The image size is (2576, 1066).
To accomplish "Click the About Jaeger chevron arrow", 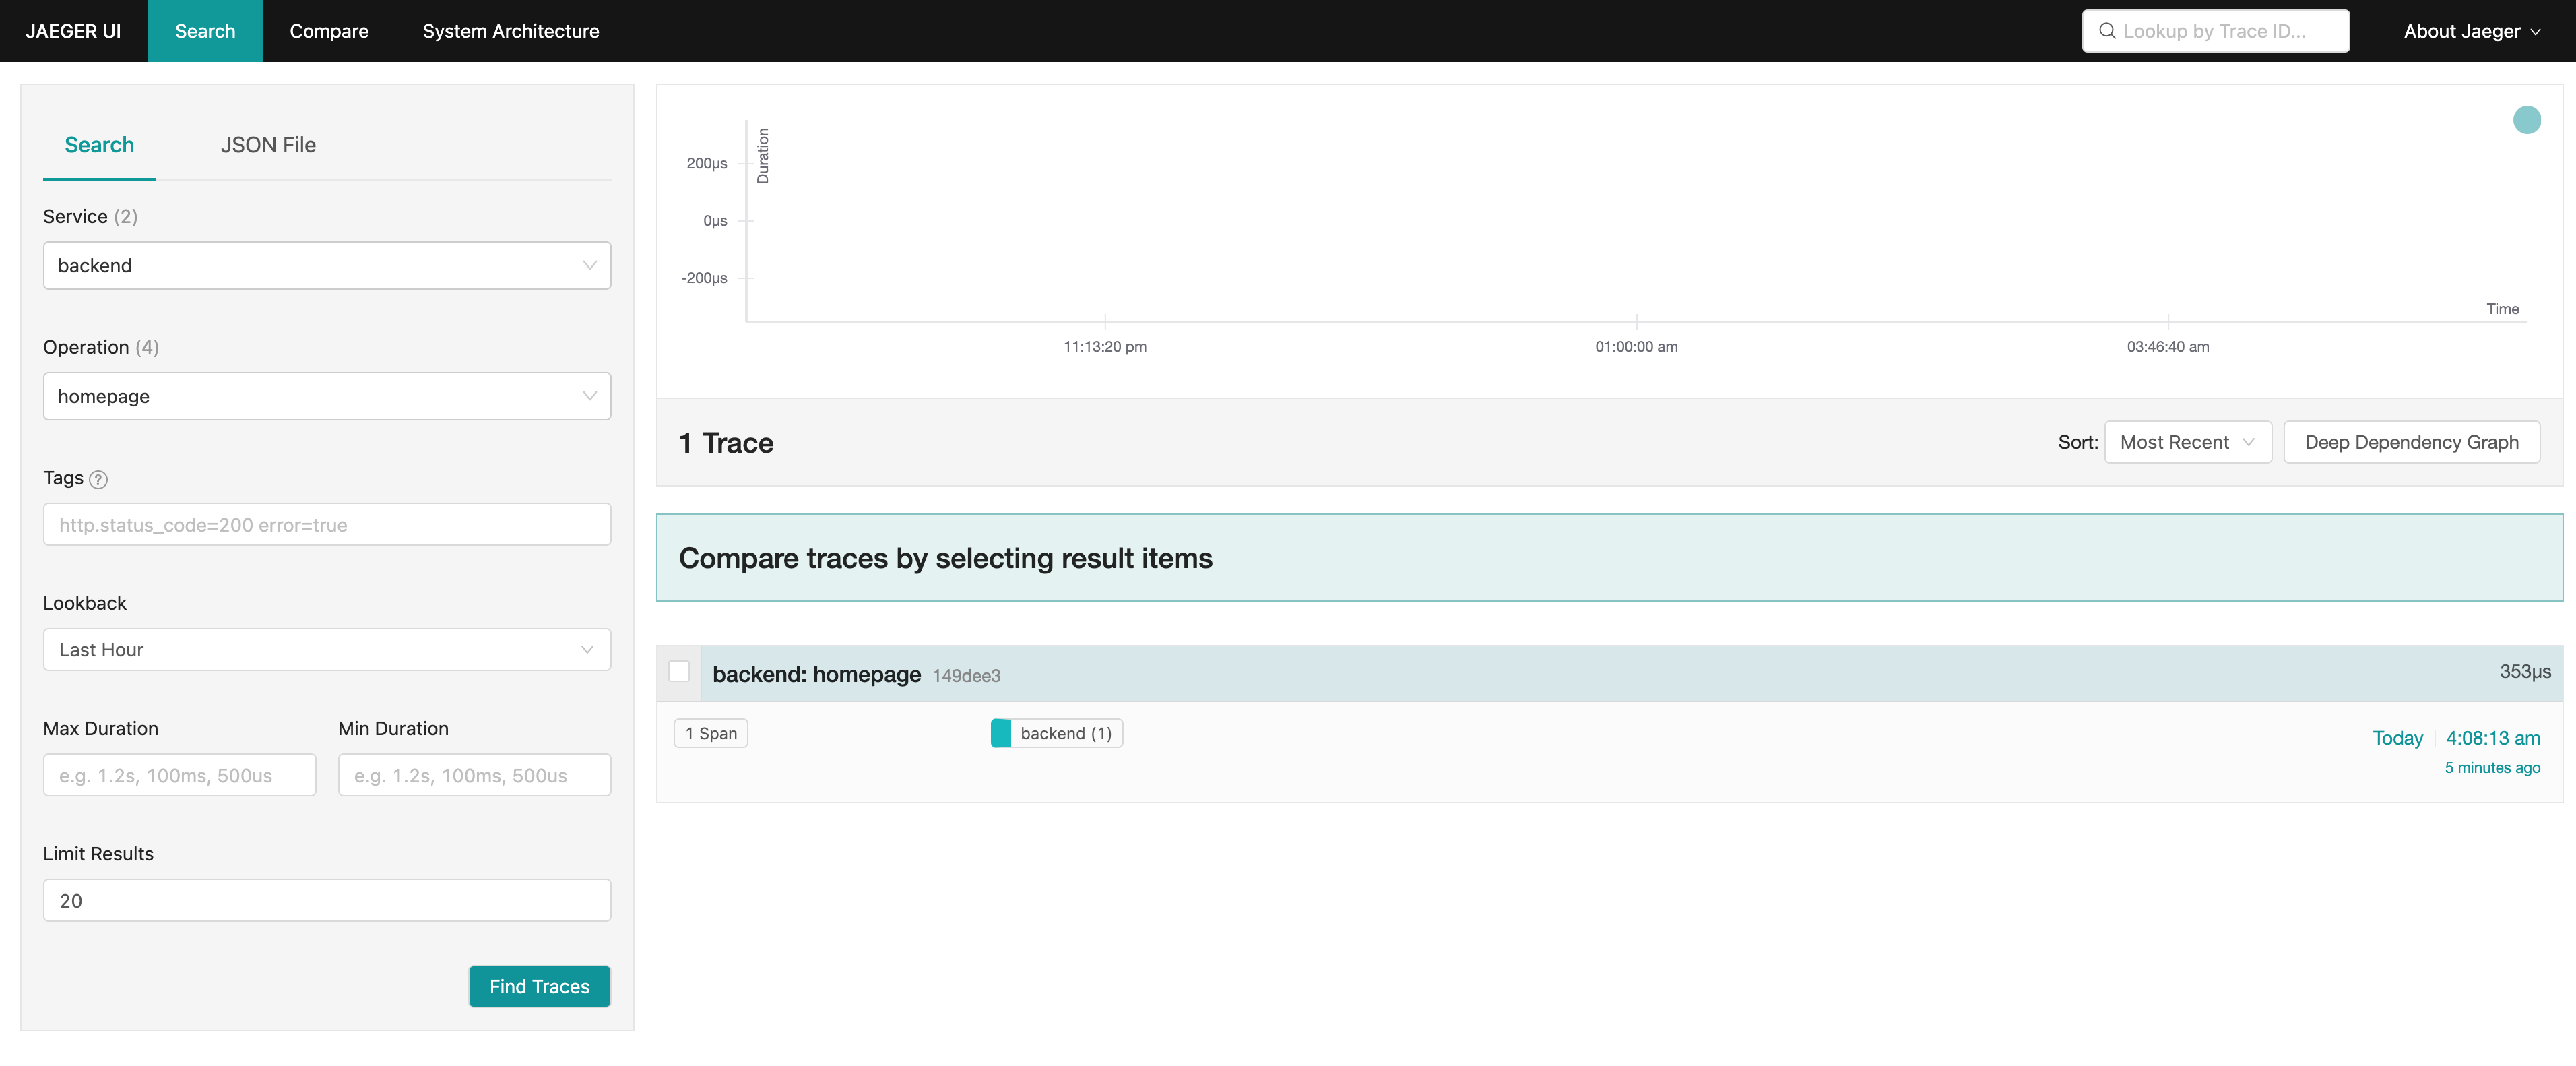I will (x=2535, y=32).
